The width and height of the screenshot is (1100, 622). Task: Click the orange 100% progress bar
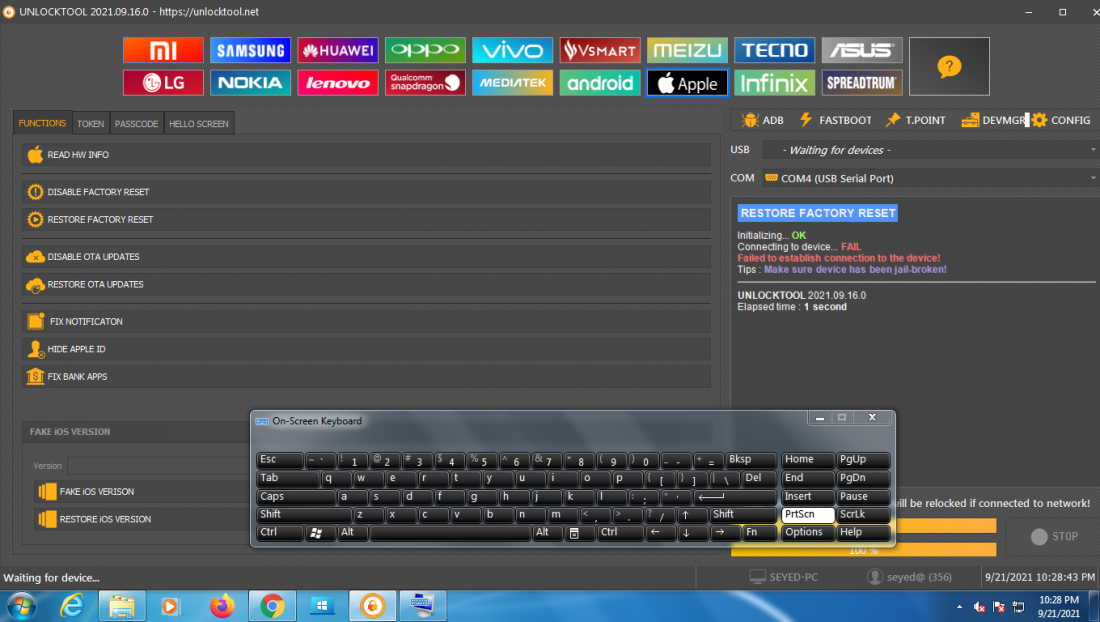click(864, 550)
